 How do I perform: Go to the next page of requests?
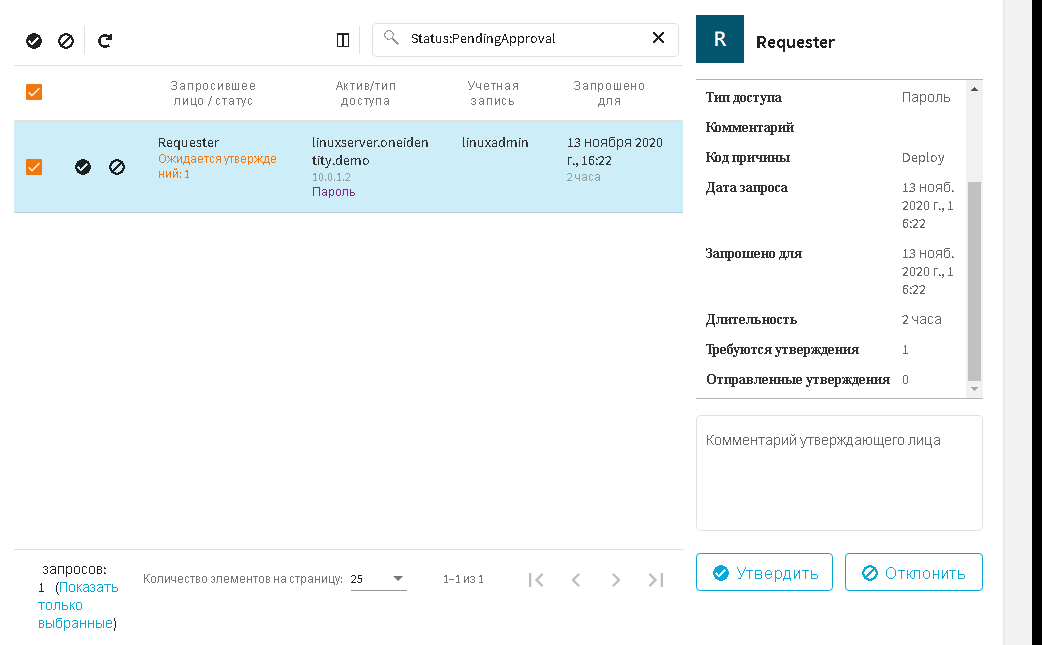[x=616, y=580]
